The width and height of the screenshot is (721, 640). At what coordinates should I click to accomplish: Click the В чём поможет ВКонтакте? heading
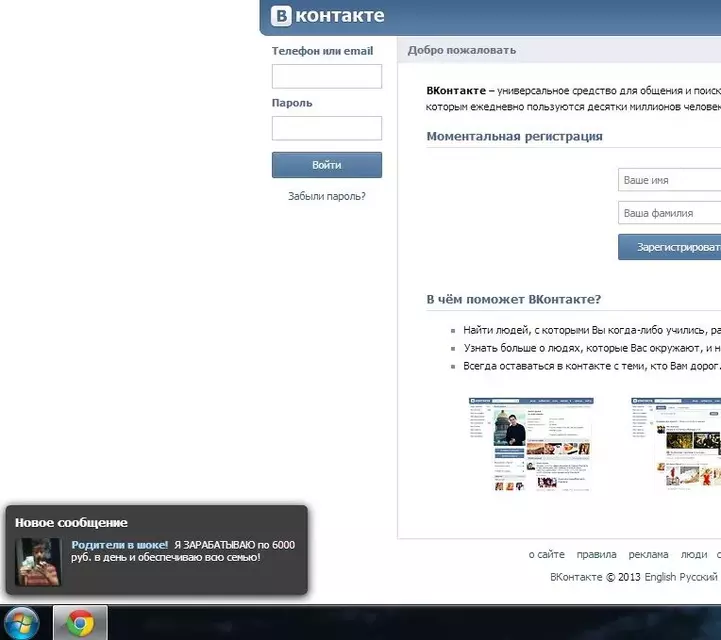[514, 299]
